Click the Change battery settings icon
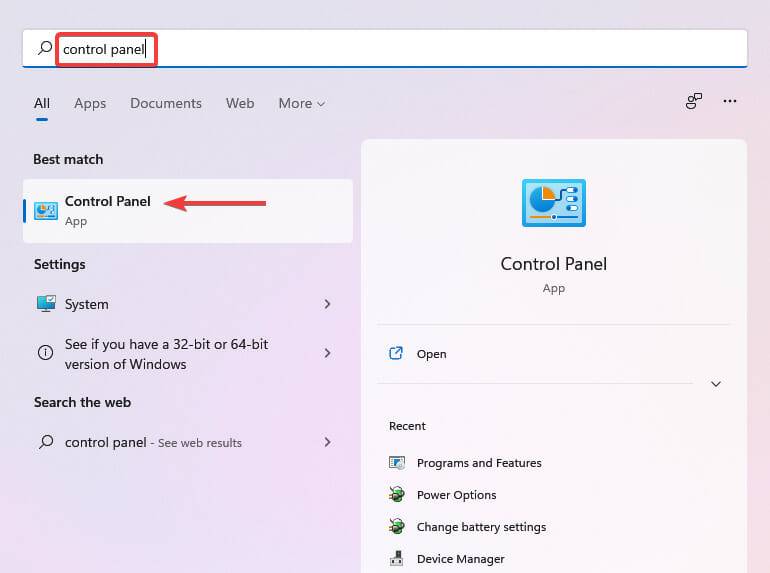770x573 pixels. pyautogui.click(x=397, y=526)
